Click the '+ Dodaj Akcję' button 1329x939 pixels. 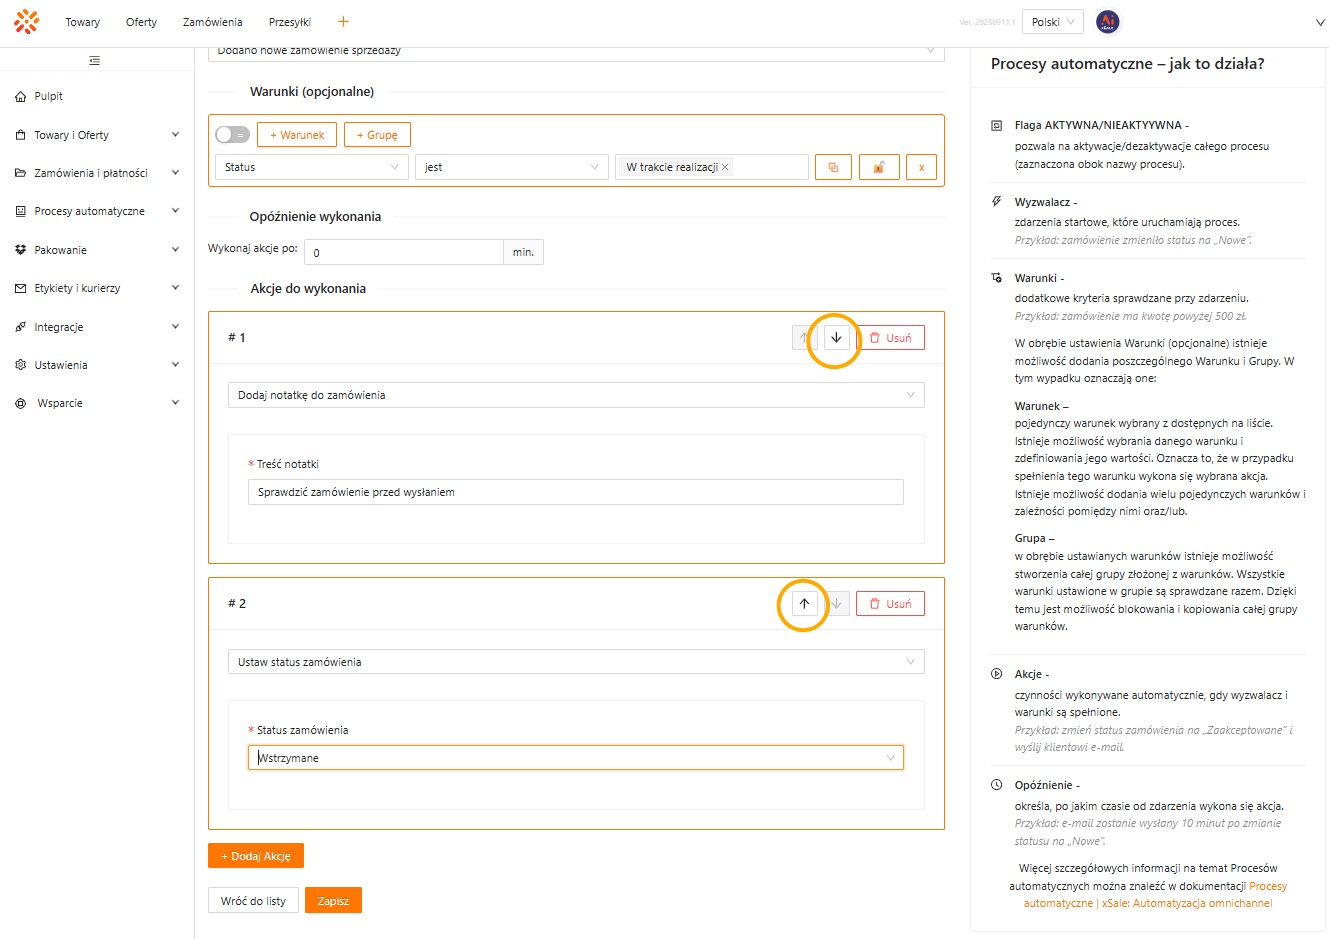(x=256, y=856)
